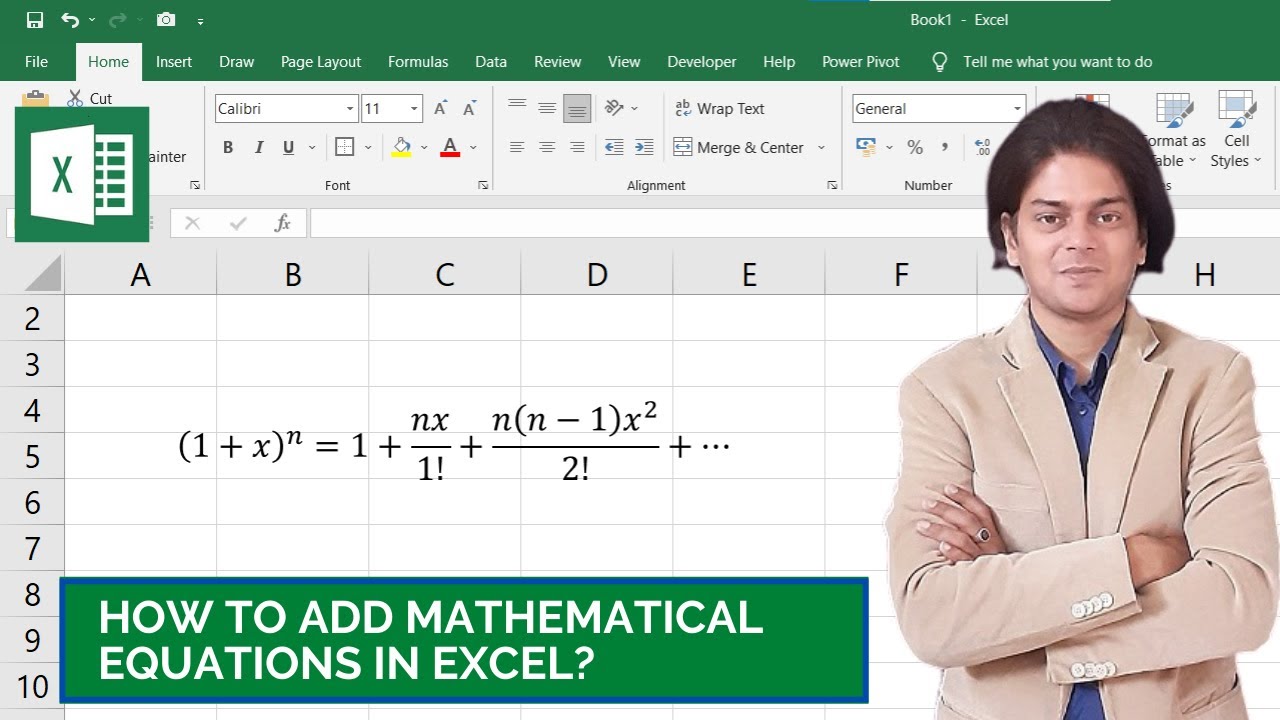
Task: Align text right
Action: point(577,147)
